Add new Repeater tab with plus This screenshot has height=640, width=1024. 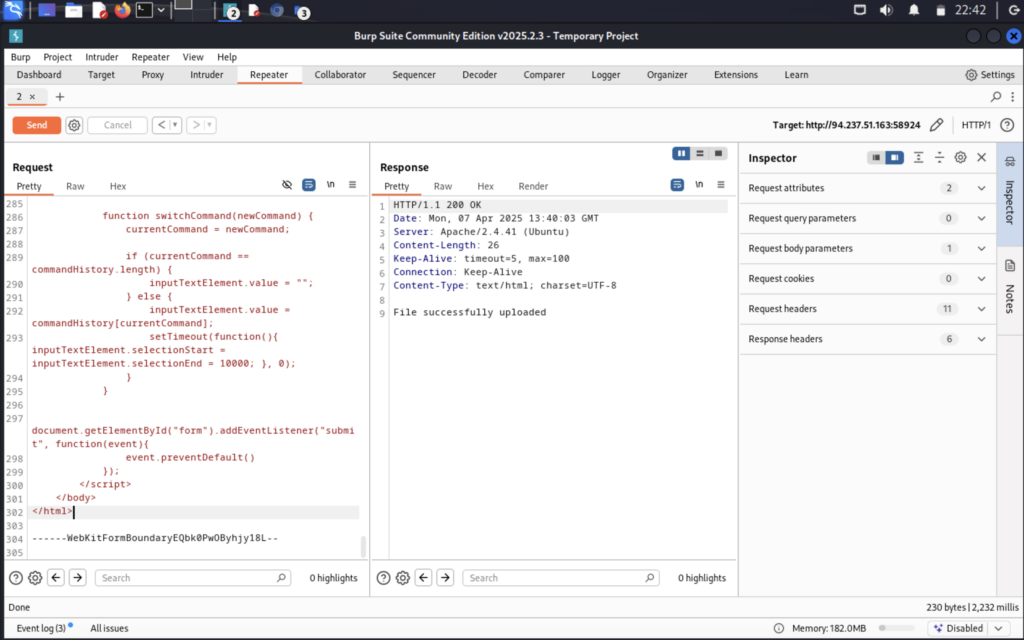60,97
